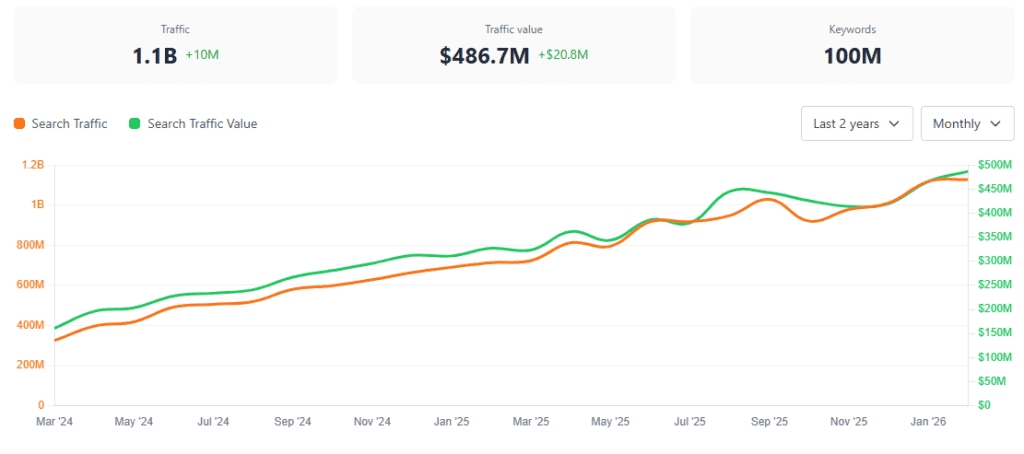This screenshot has height=454, width=1024.
Task: Click the 1B left axis value
Action: point(37,204)
